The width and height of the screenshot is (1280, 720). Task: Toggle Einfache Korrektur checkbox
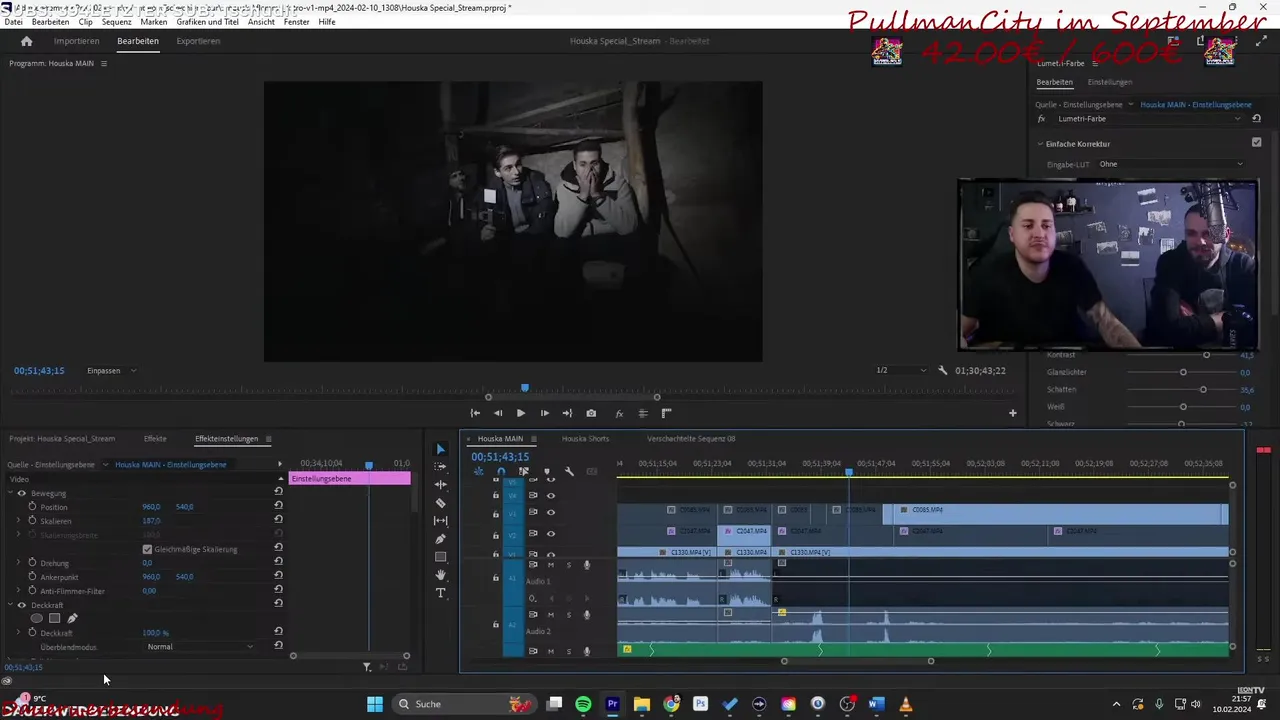[x=1257, y=143]
